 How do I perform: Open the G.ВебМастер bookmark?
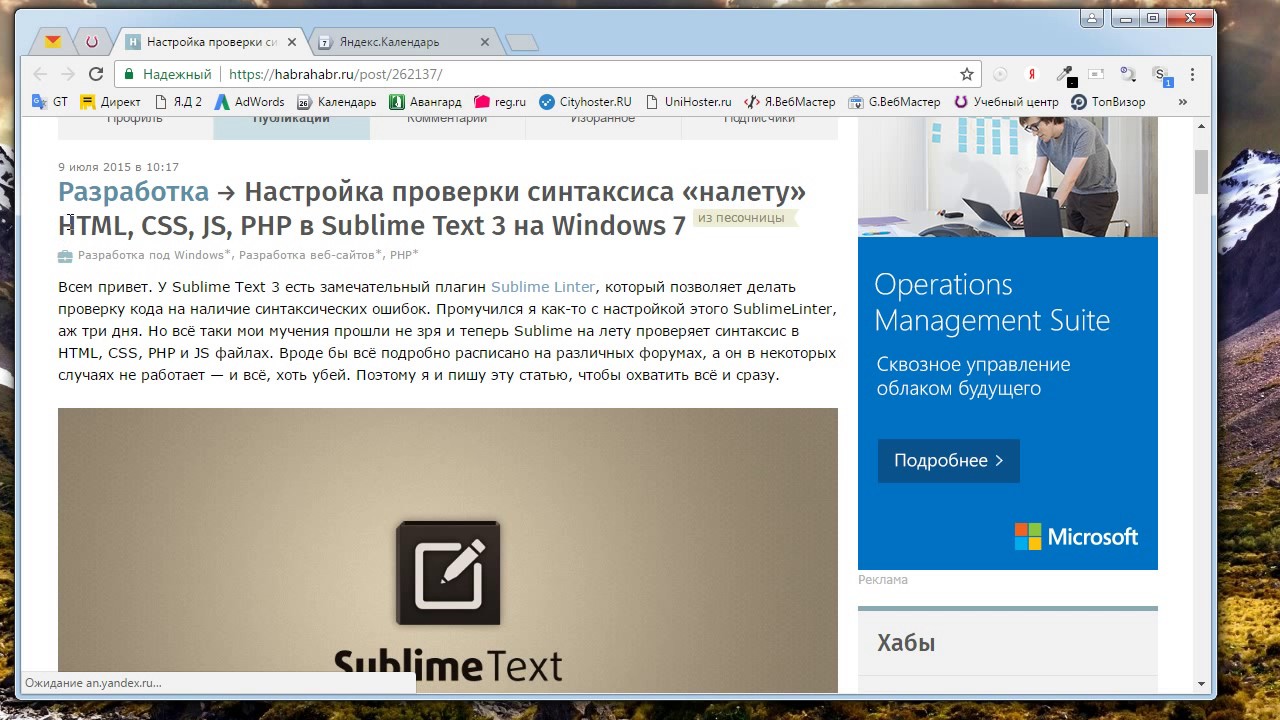pos(894,101)
